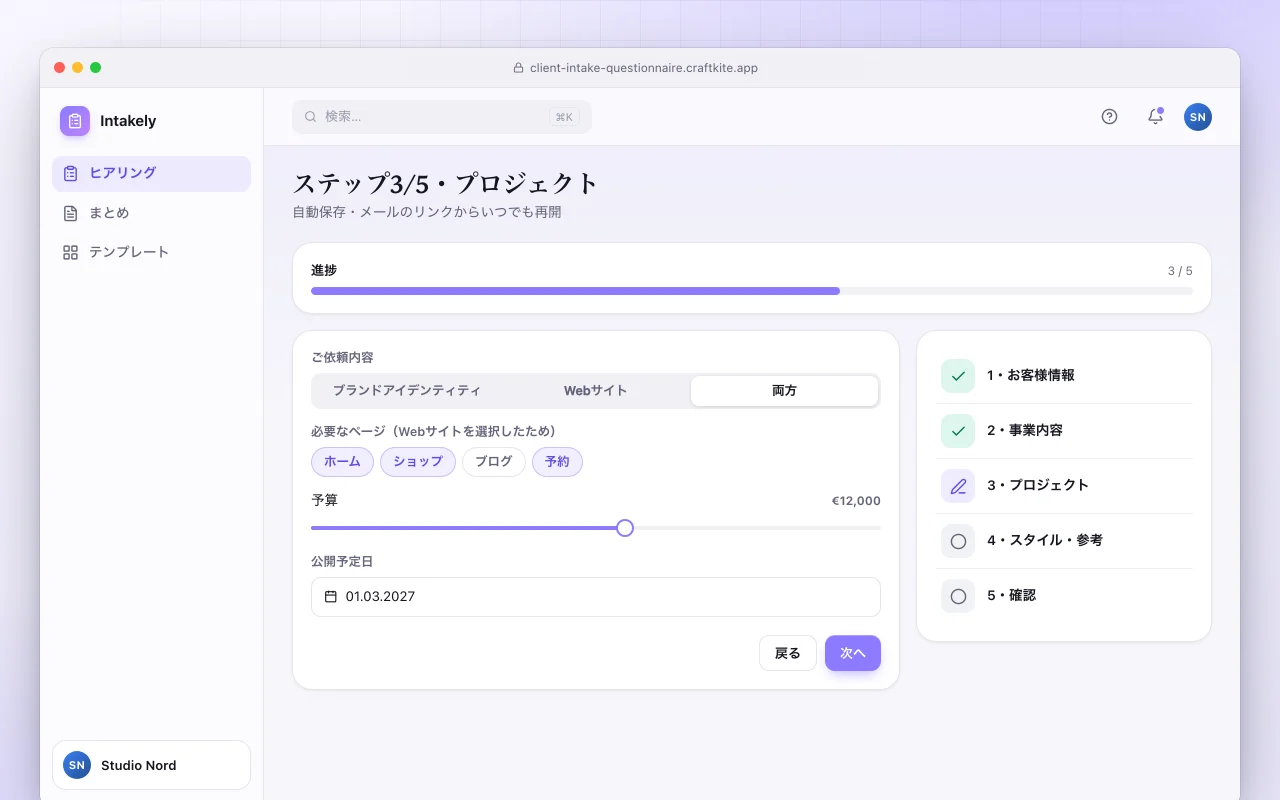Click the 公開予定日 date input field
The width and height of the screenshot is (1280, 800).
click(x=596, y=597)
